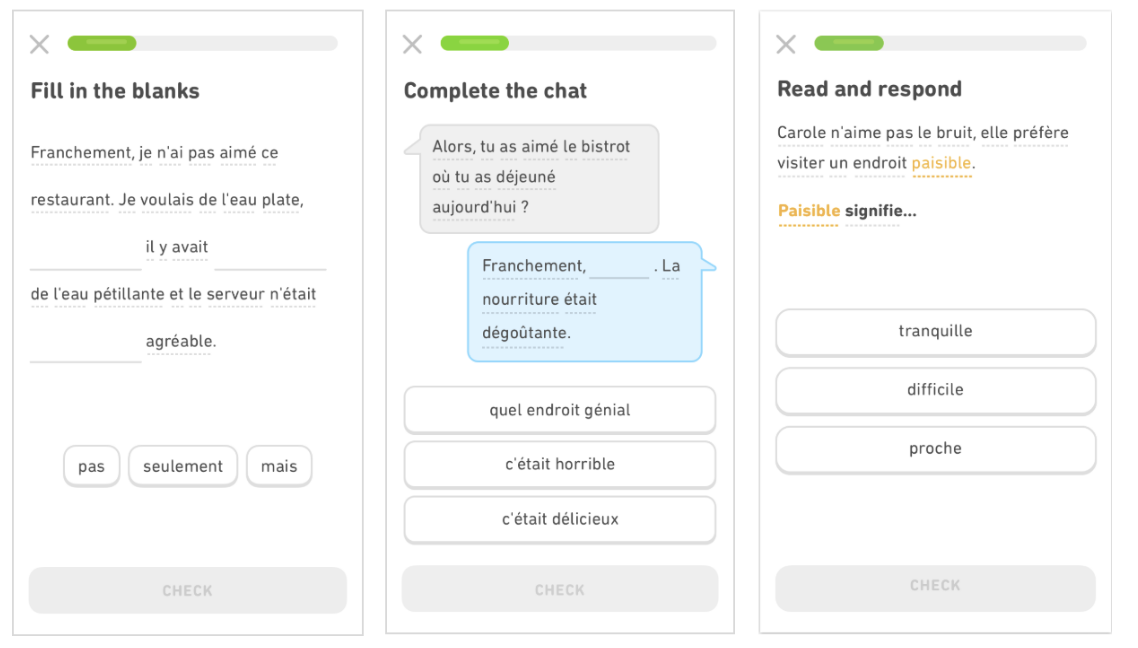The width and height of the screenshot is (1138, 648).
Task: Pick the 'proche' answer option
Action: (935, 449)
